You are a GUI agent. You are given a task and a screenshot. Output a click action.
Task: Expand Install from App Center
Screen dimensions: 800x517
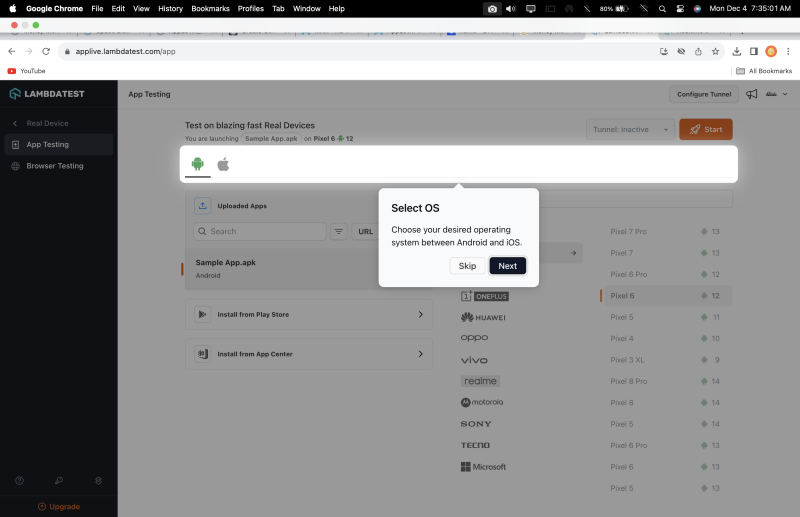309,354
